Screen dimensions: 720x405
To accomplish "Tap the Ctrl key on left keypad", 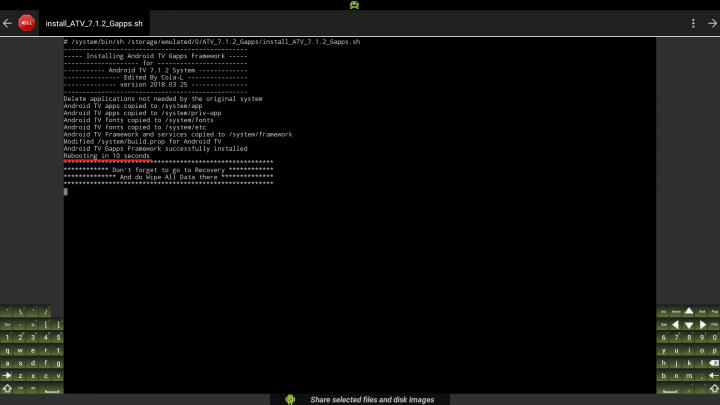I will (19, 388).
